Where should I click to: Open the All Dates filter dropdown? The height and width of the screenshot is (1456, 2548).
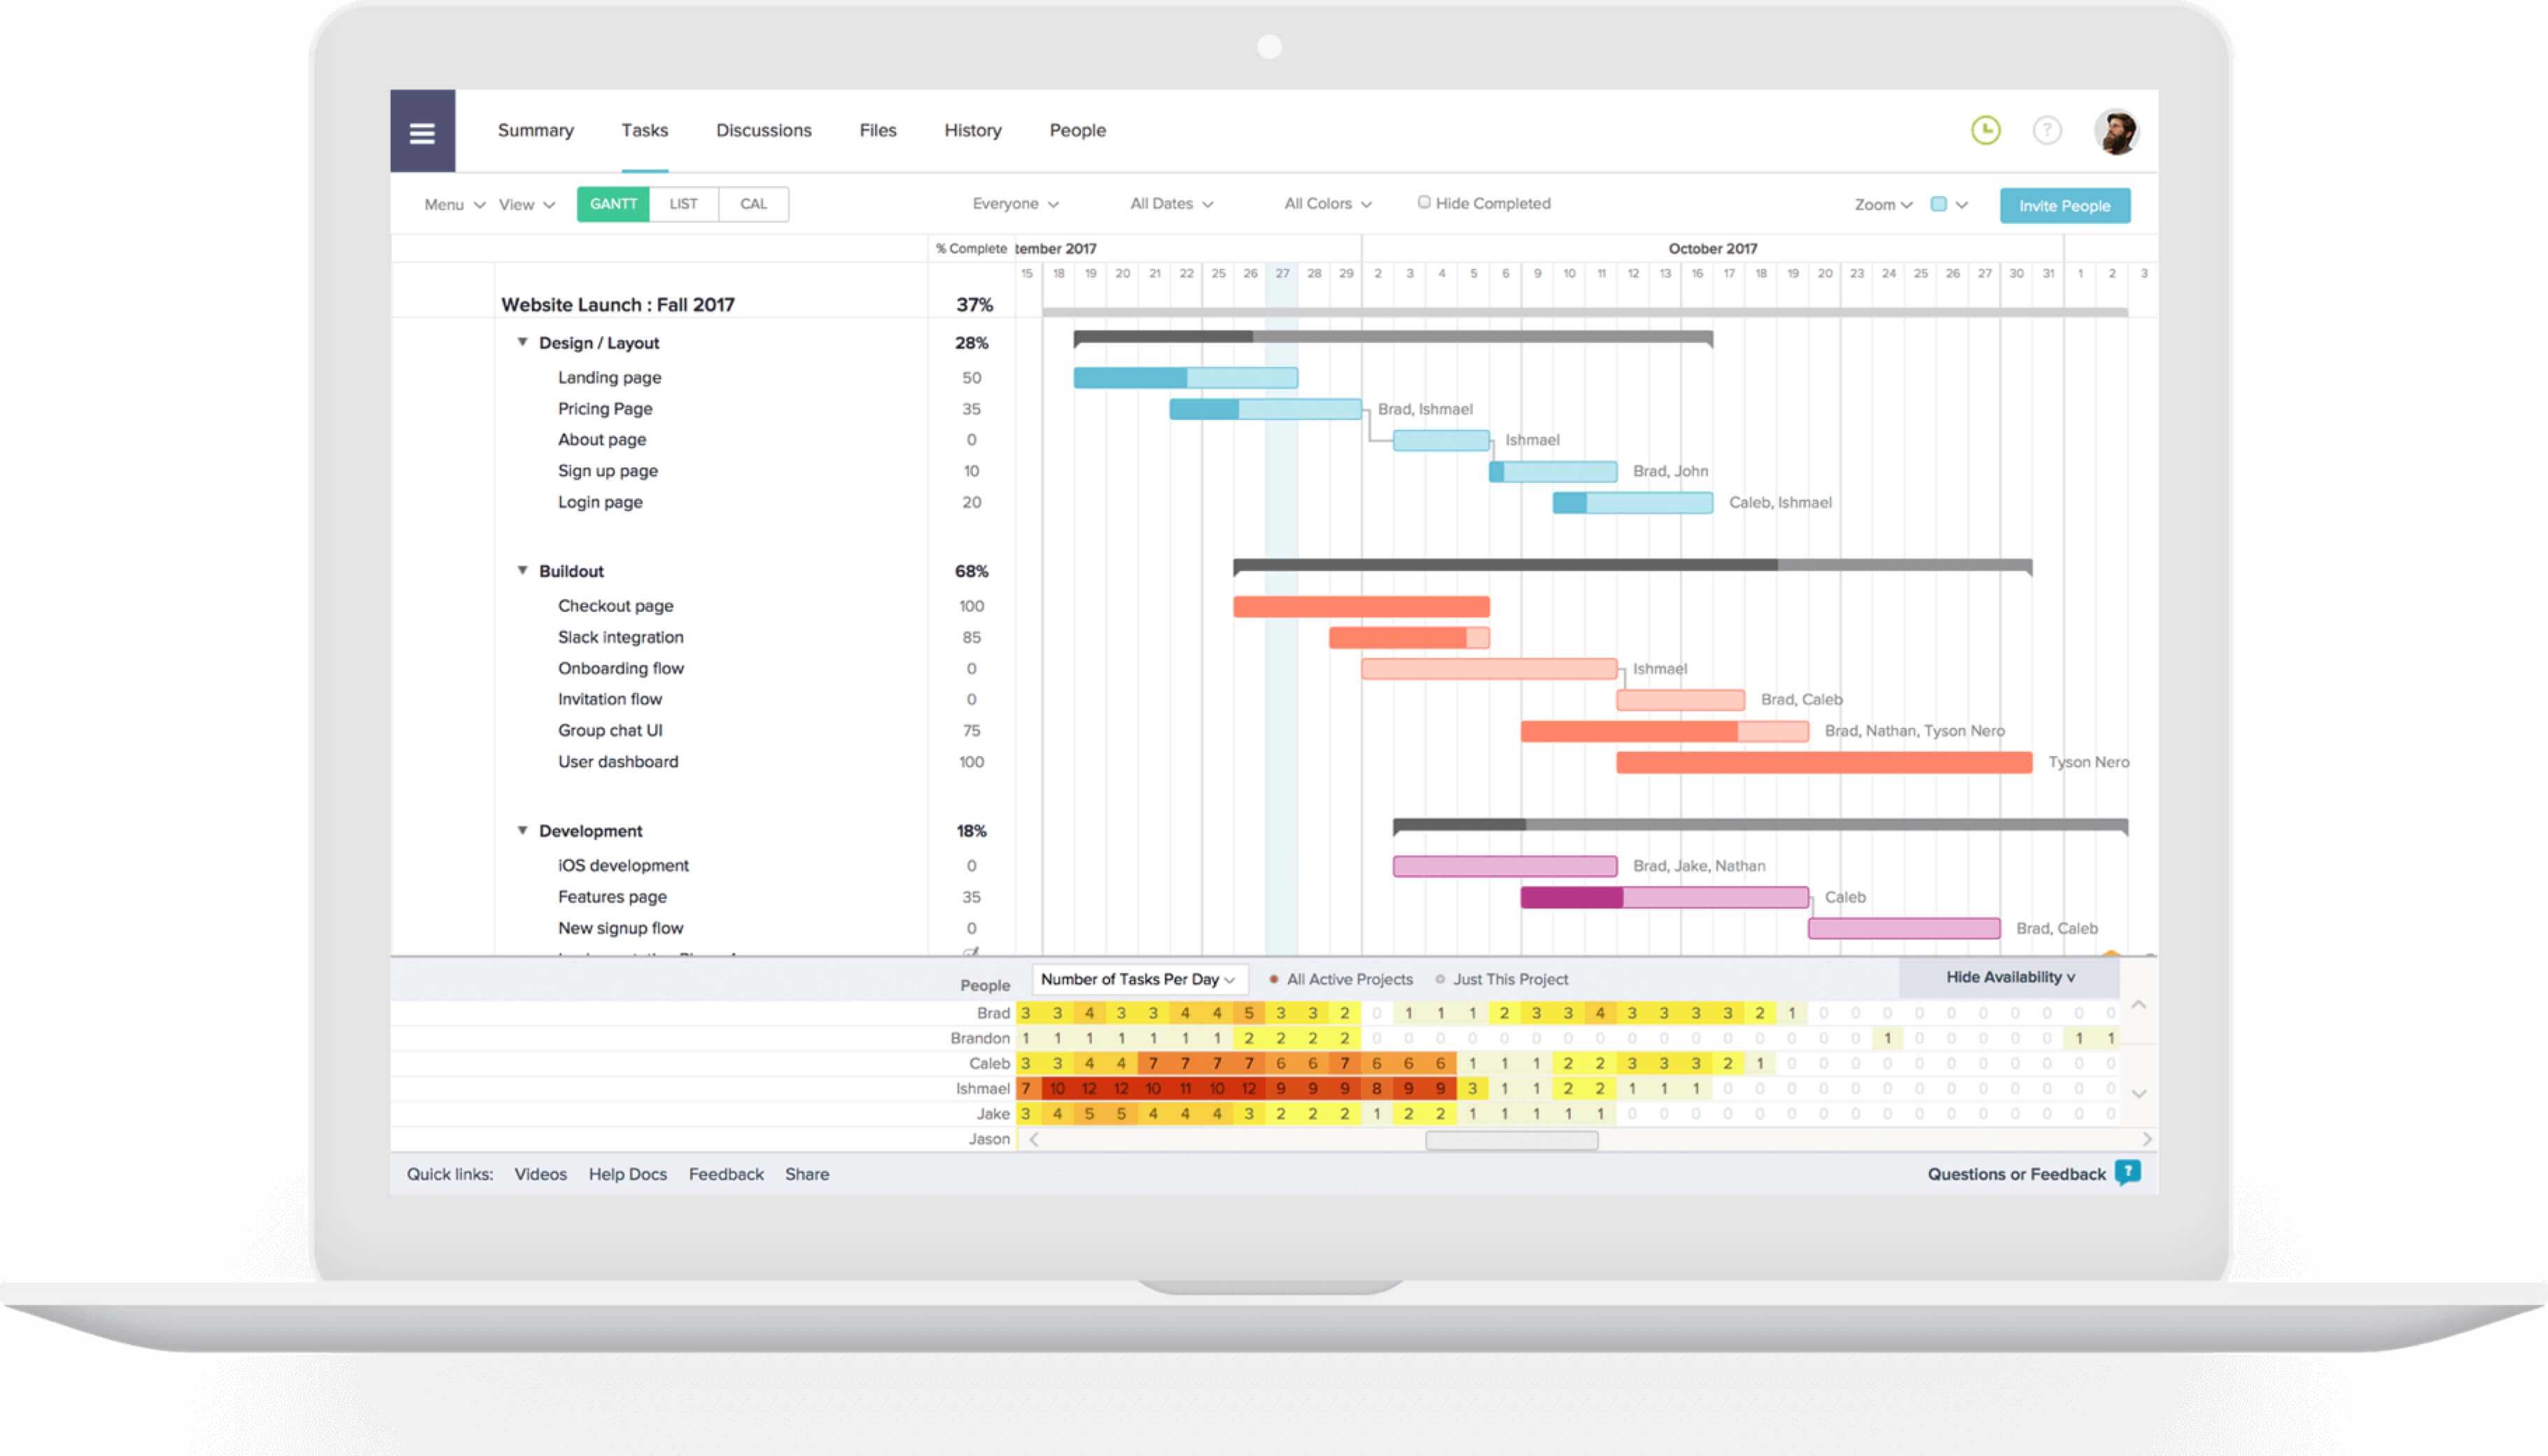(x=1168, y=203)
